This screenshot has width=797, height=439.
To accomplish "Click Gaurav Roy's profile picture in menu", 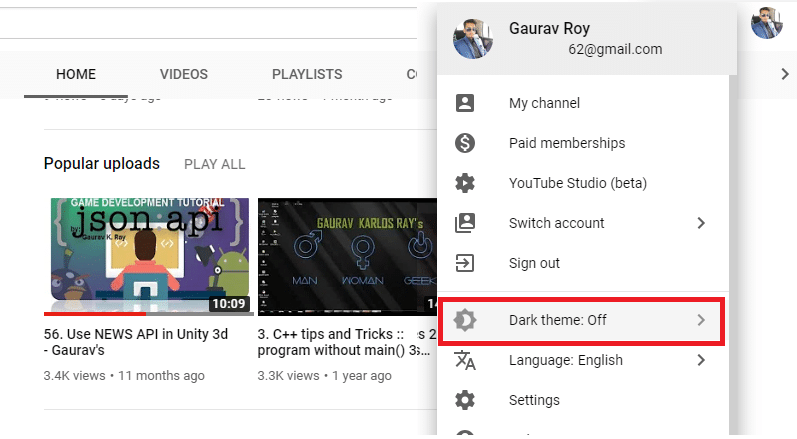I will (x=473, y=39).
